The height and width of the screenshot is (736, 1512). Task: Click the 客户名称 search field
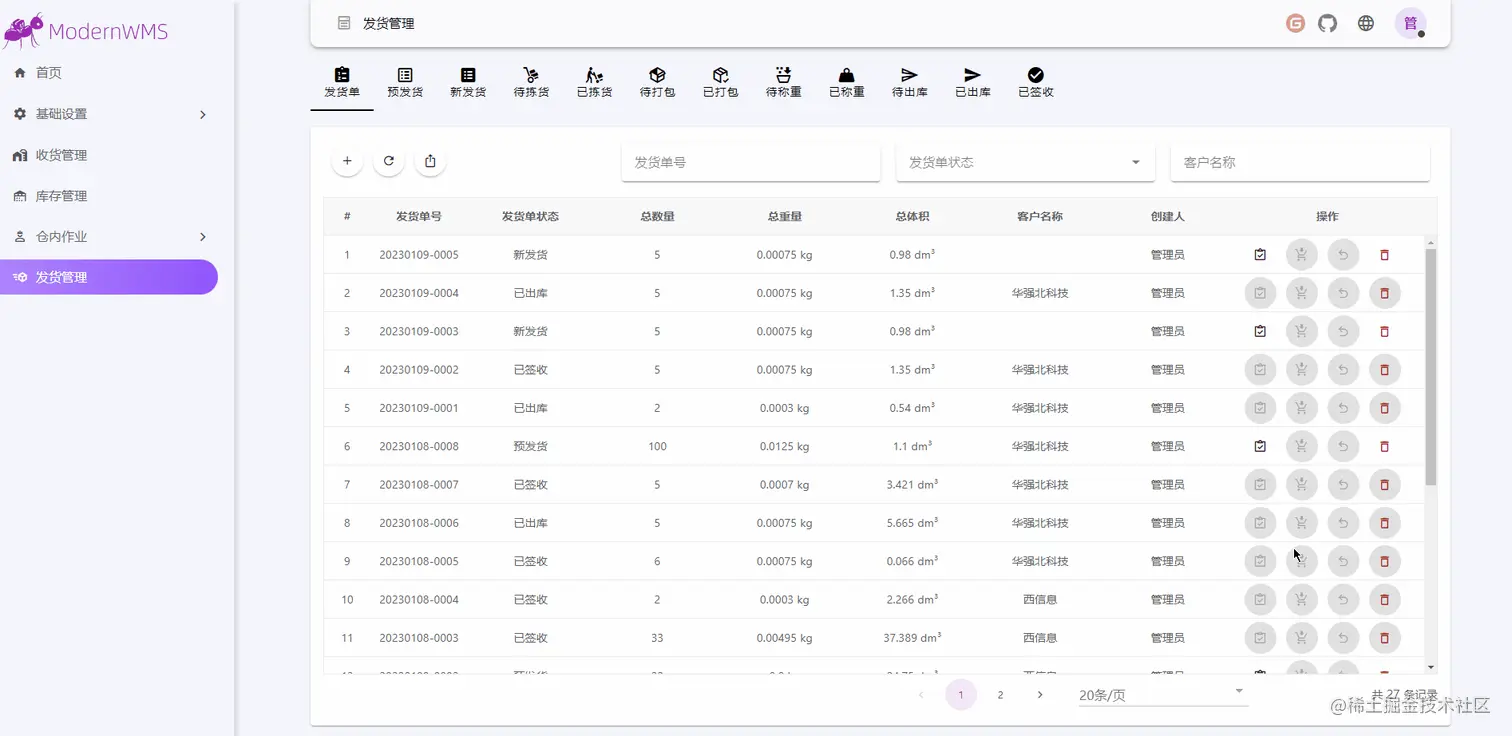click(x=1300, y=162)
